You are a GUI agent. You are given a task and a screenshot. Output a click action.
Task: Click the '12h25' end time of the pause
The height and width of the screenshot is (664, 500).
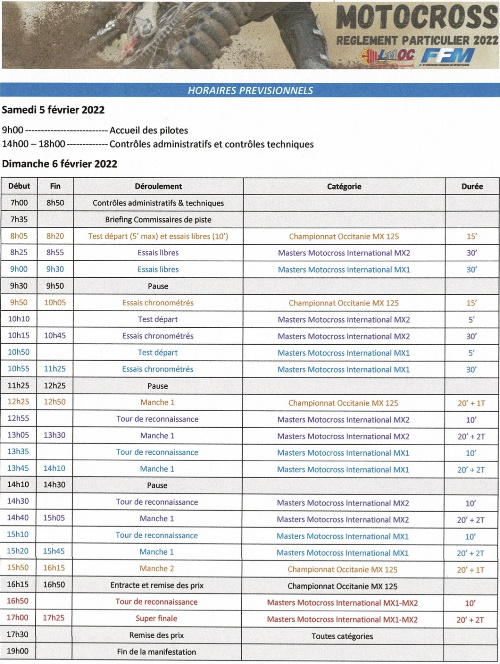[x=55, y=386]
